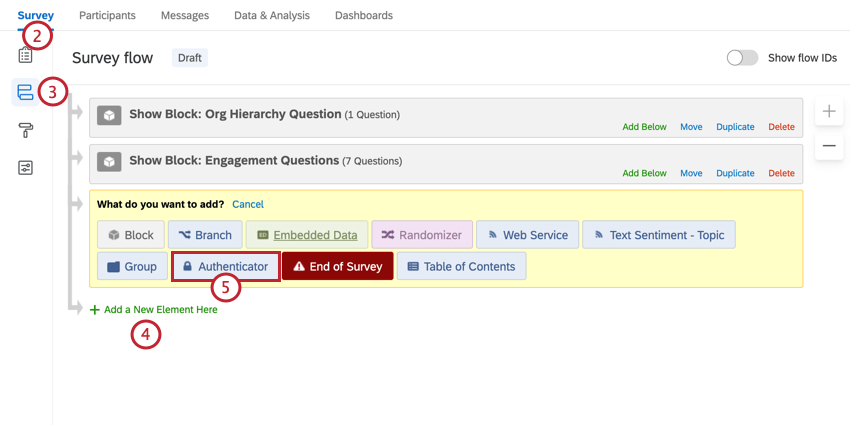
Task: Duplicate the Engagement Questions block
Action: [x=735, y=173]
